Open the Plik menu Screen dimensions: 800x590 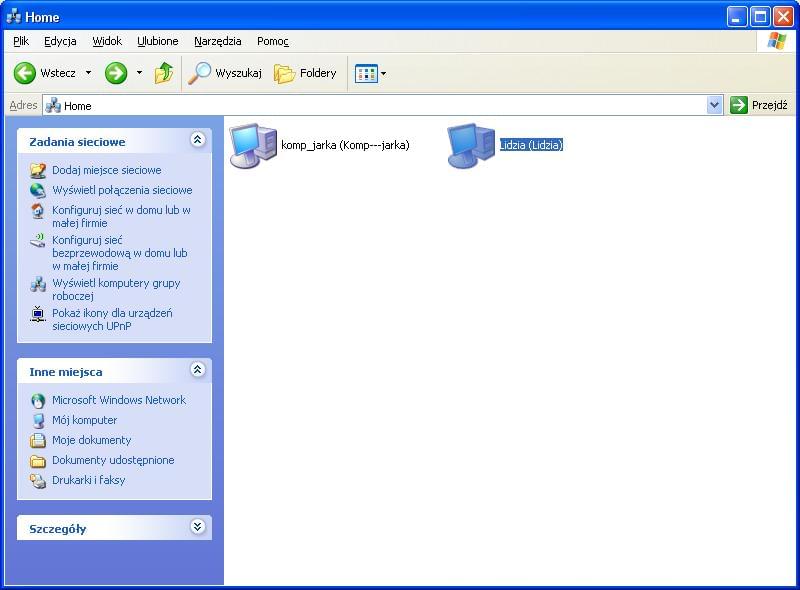click(x=21, y=41)
